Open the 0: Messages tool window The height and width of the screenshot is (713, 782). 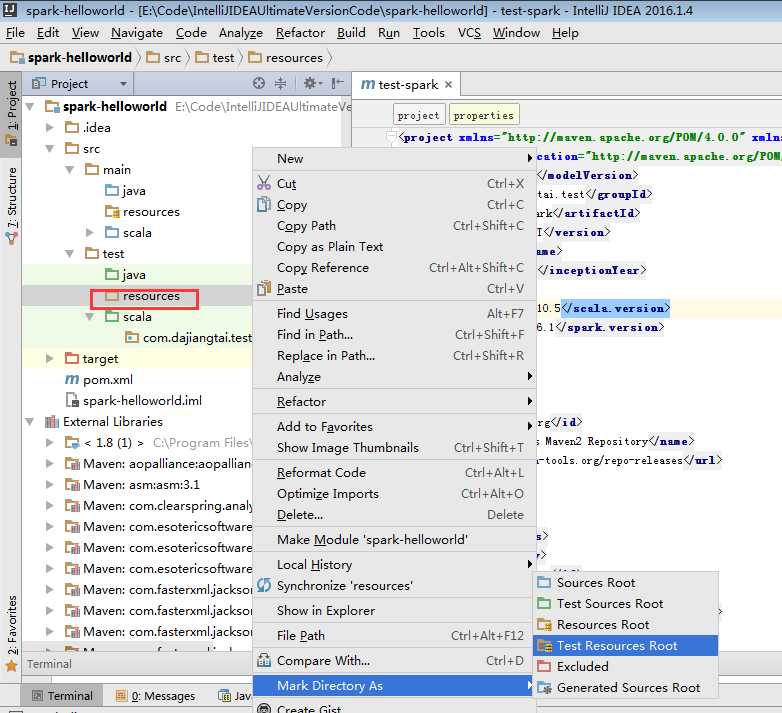[x=155, y=696]
